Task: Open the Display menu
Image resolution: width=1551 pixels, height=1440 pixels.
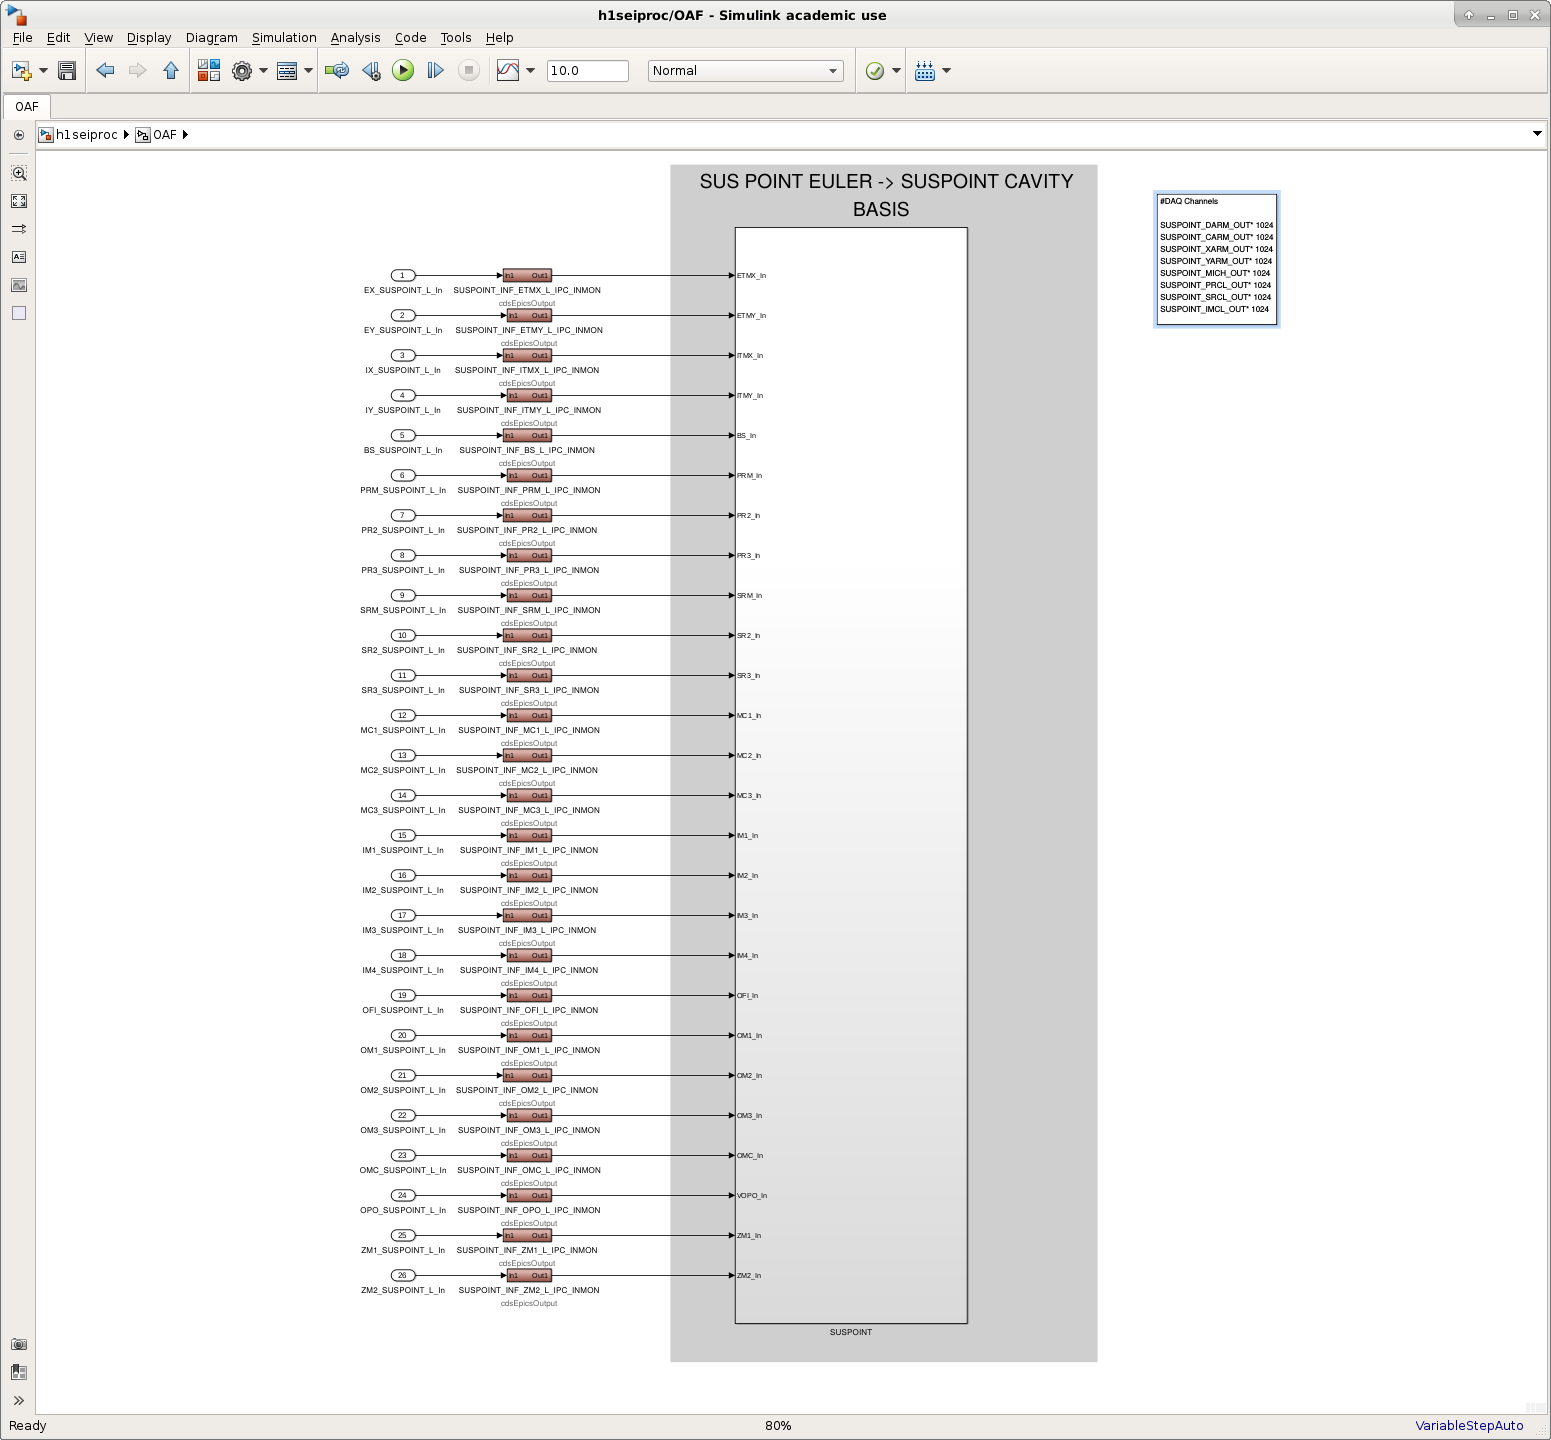Action: click(x=149, y=38)
